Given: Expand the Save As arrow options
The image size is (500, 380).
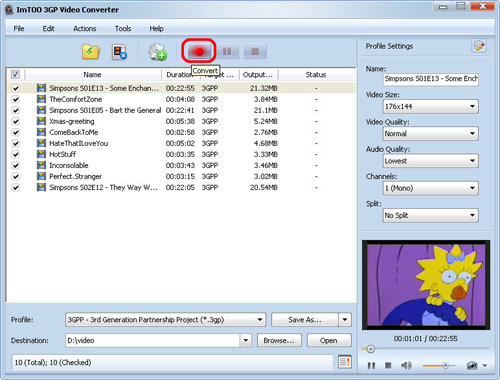Looking at the screenshot, I should click(345, 320).
